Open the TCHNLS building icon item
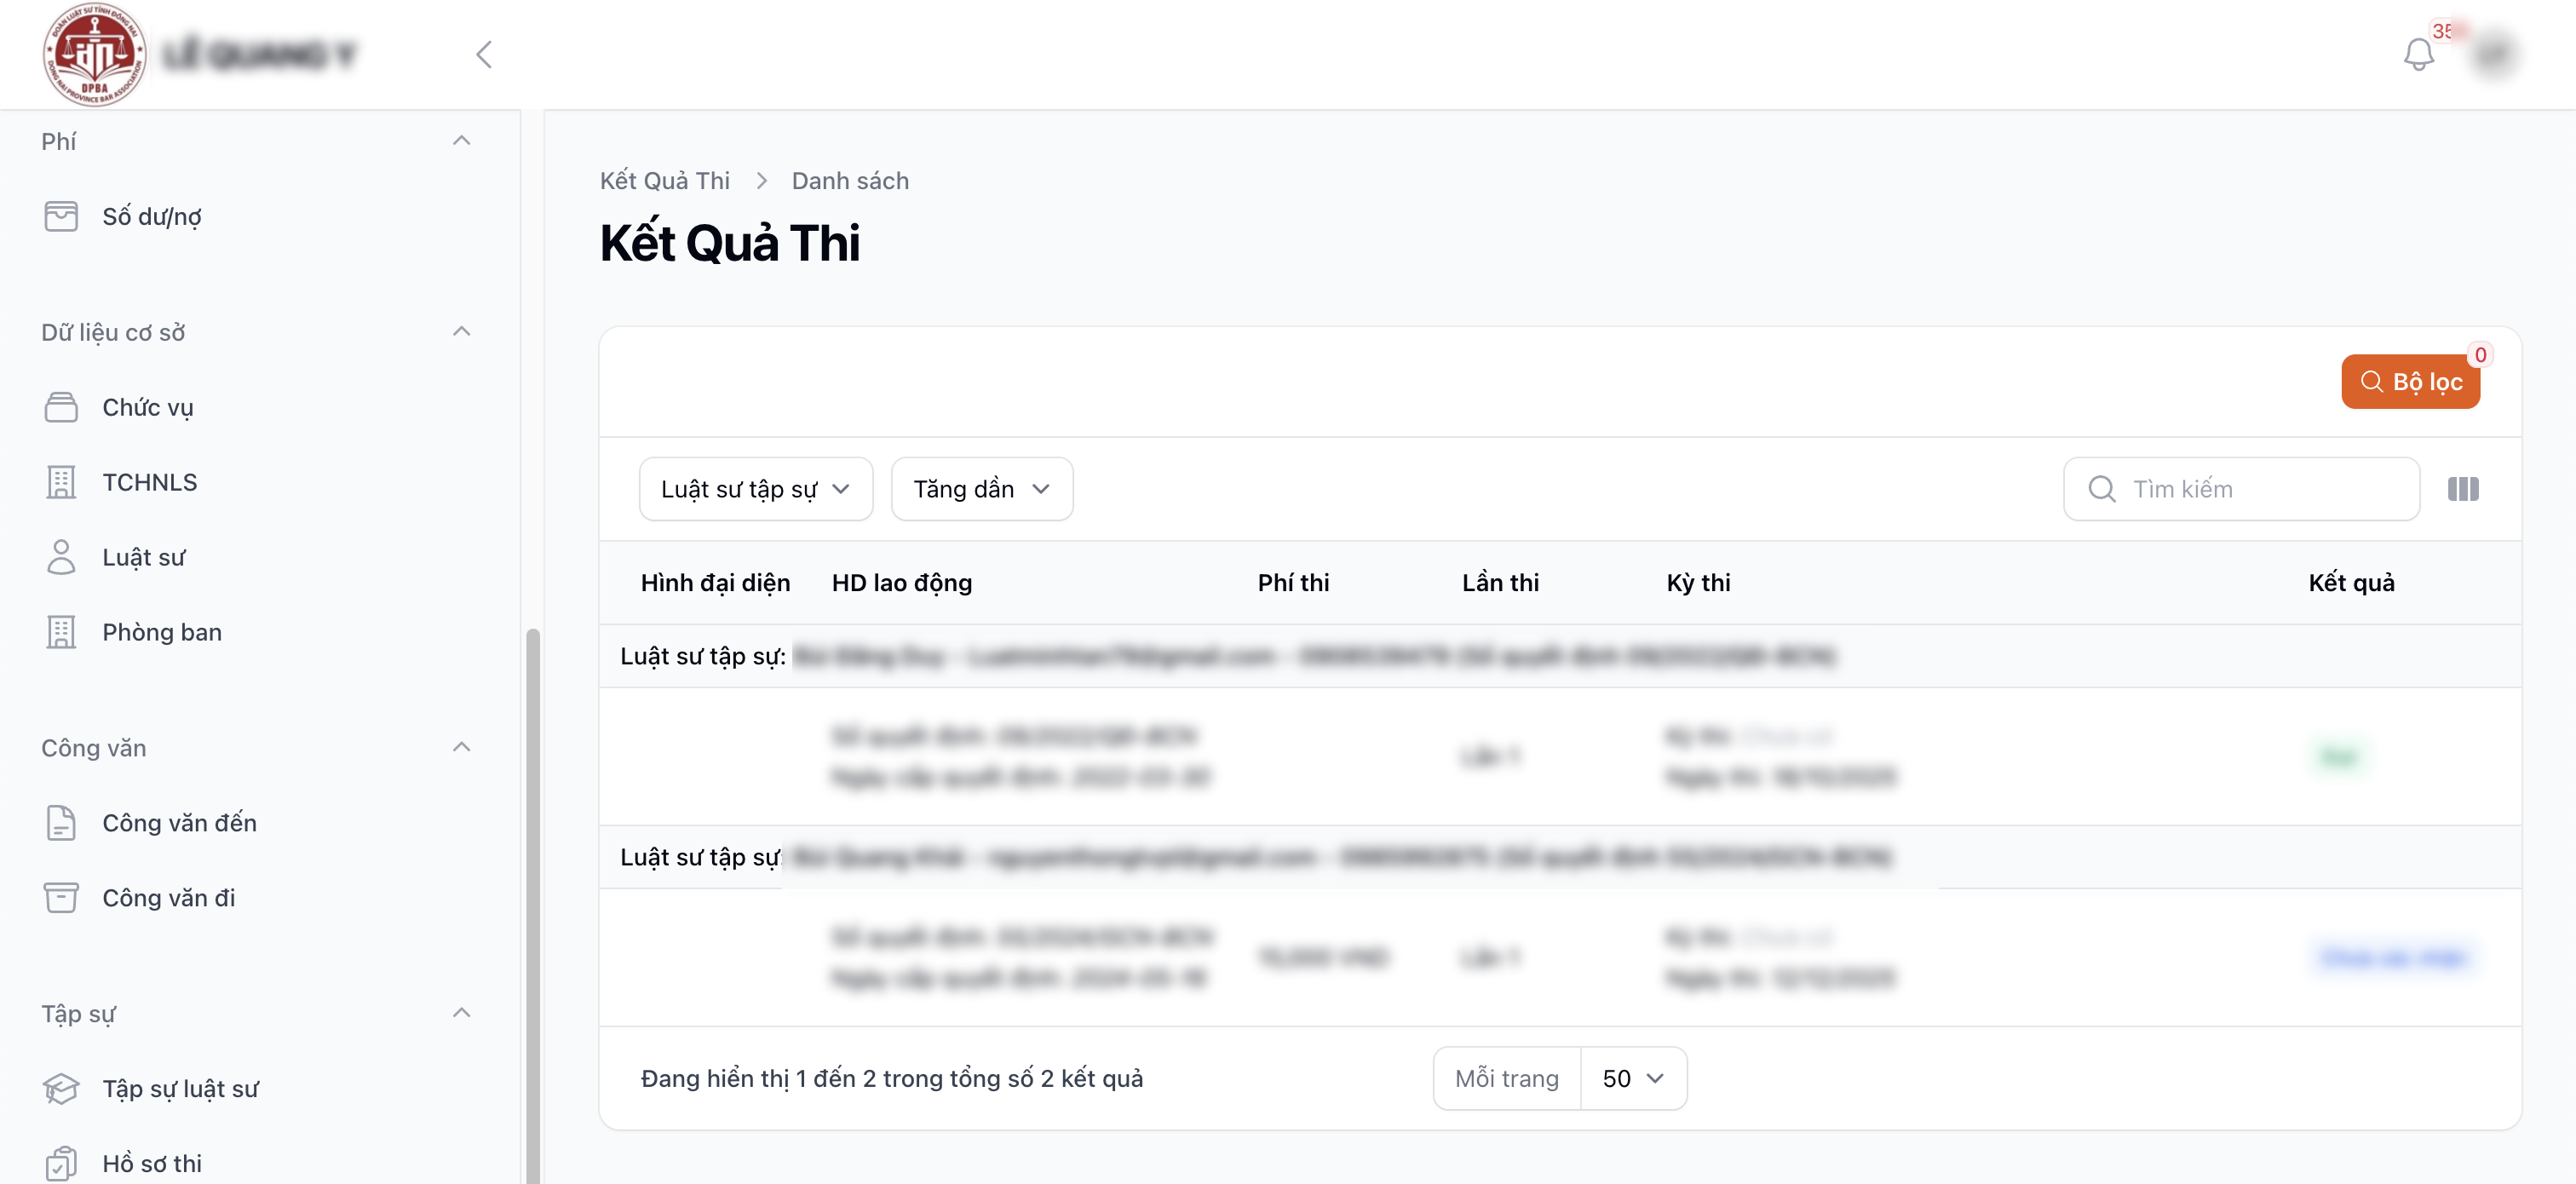Screen dimensions: 2576x1184 click(61, 482)
